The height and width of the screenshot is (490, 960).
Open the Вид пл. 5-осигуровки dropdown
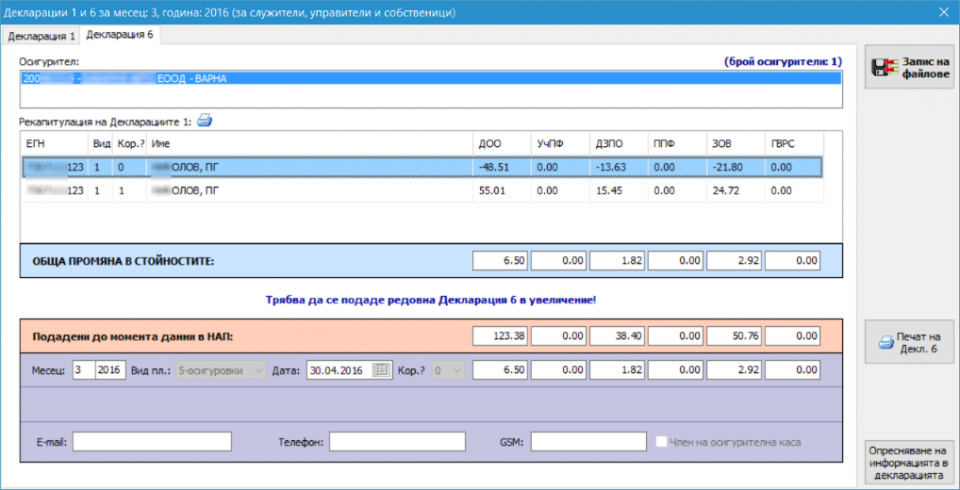point(221,370)
